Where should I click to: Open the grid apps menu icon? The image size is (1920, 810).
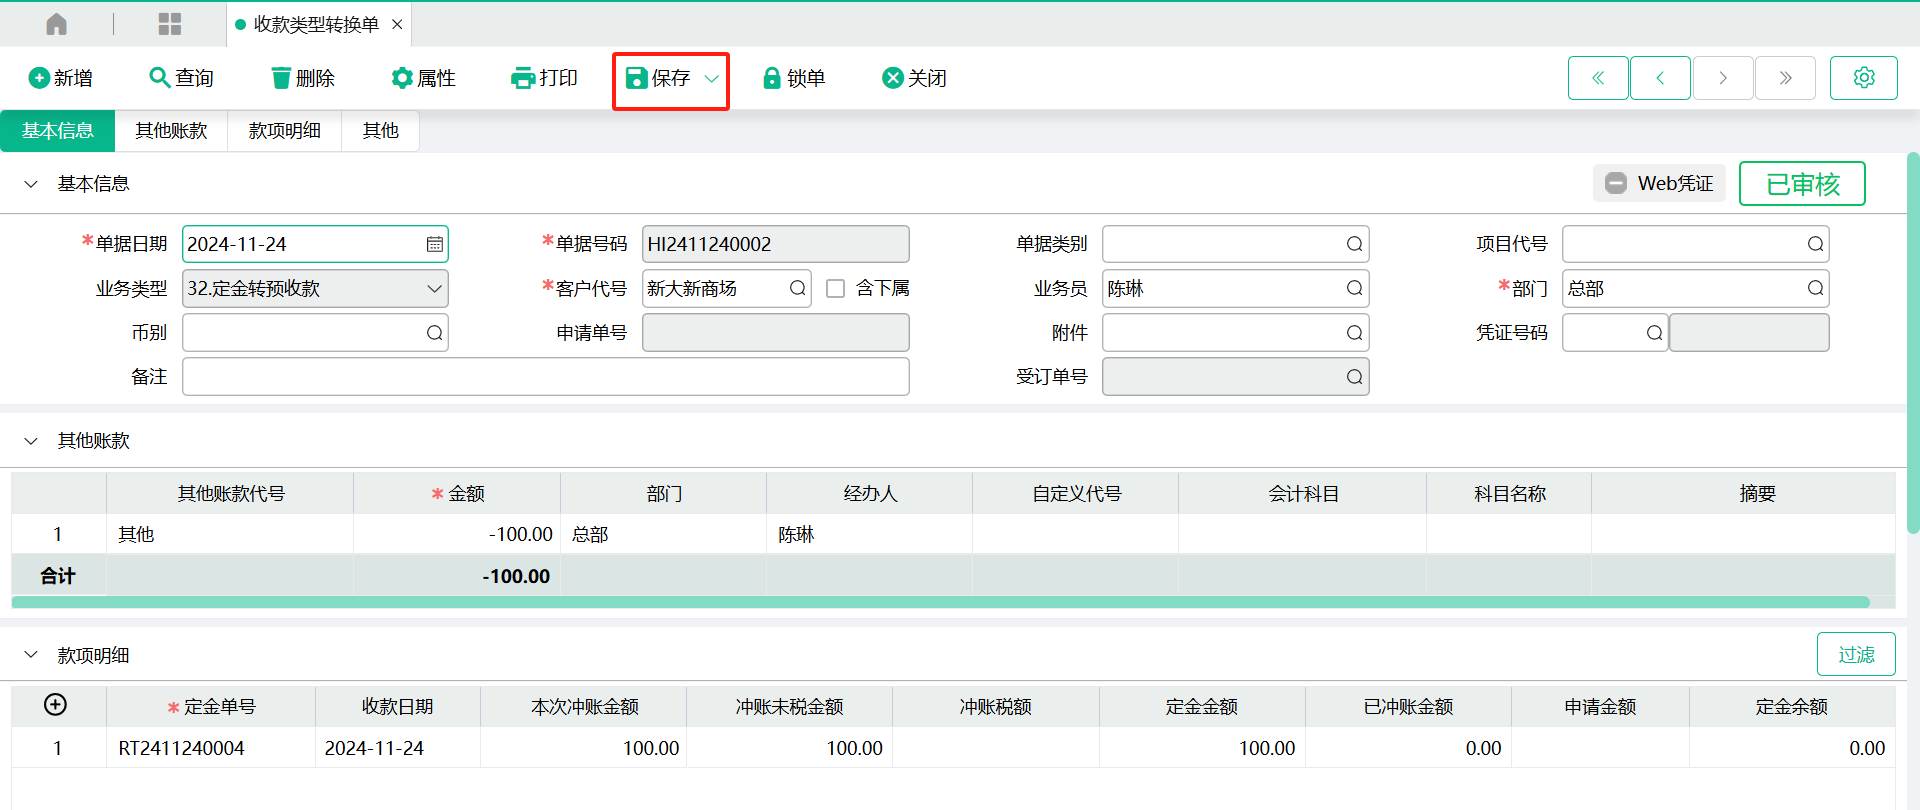pyautogui.click(x=170, y=24)
